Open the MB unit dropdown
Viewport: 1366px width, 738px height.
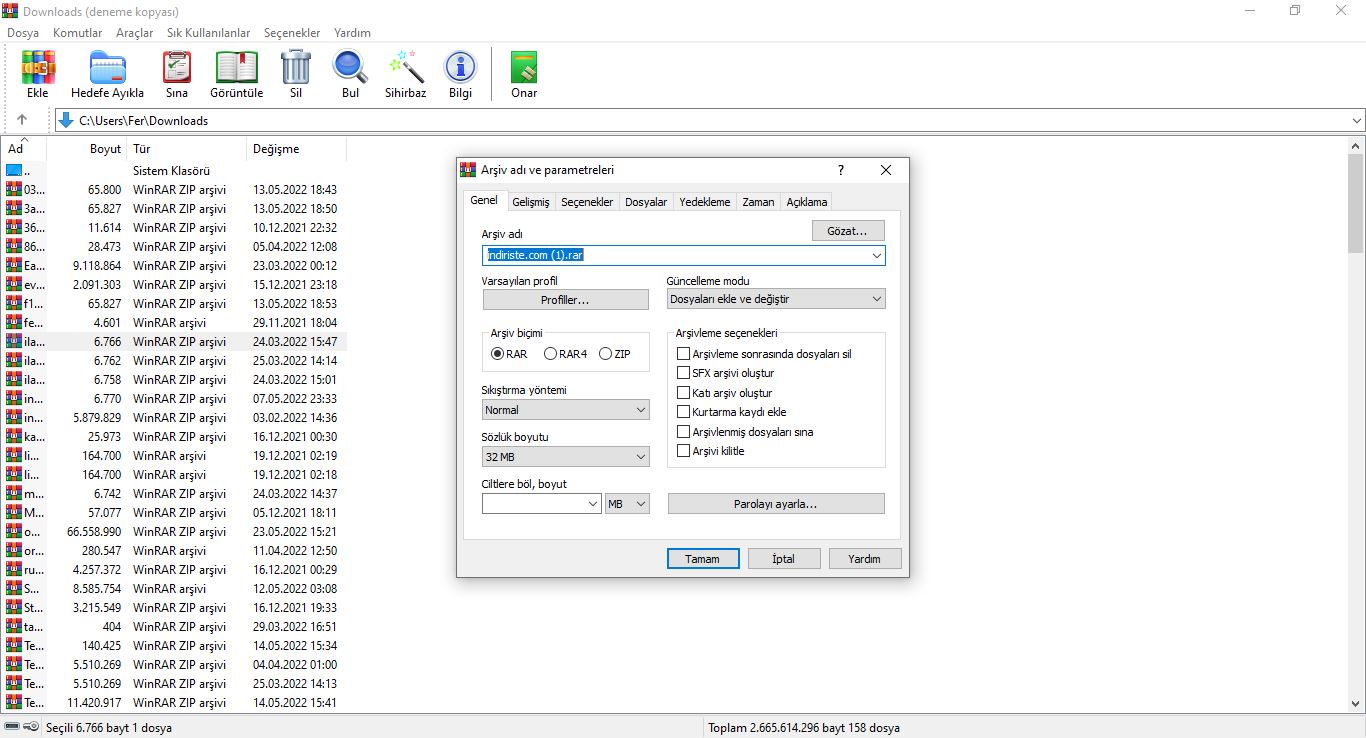pyautogui.click(x=628, y=505)
